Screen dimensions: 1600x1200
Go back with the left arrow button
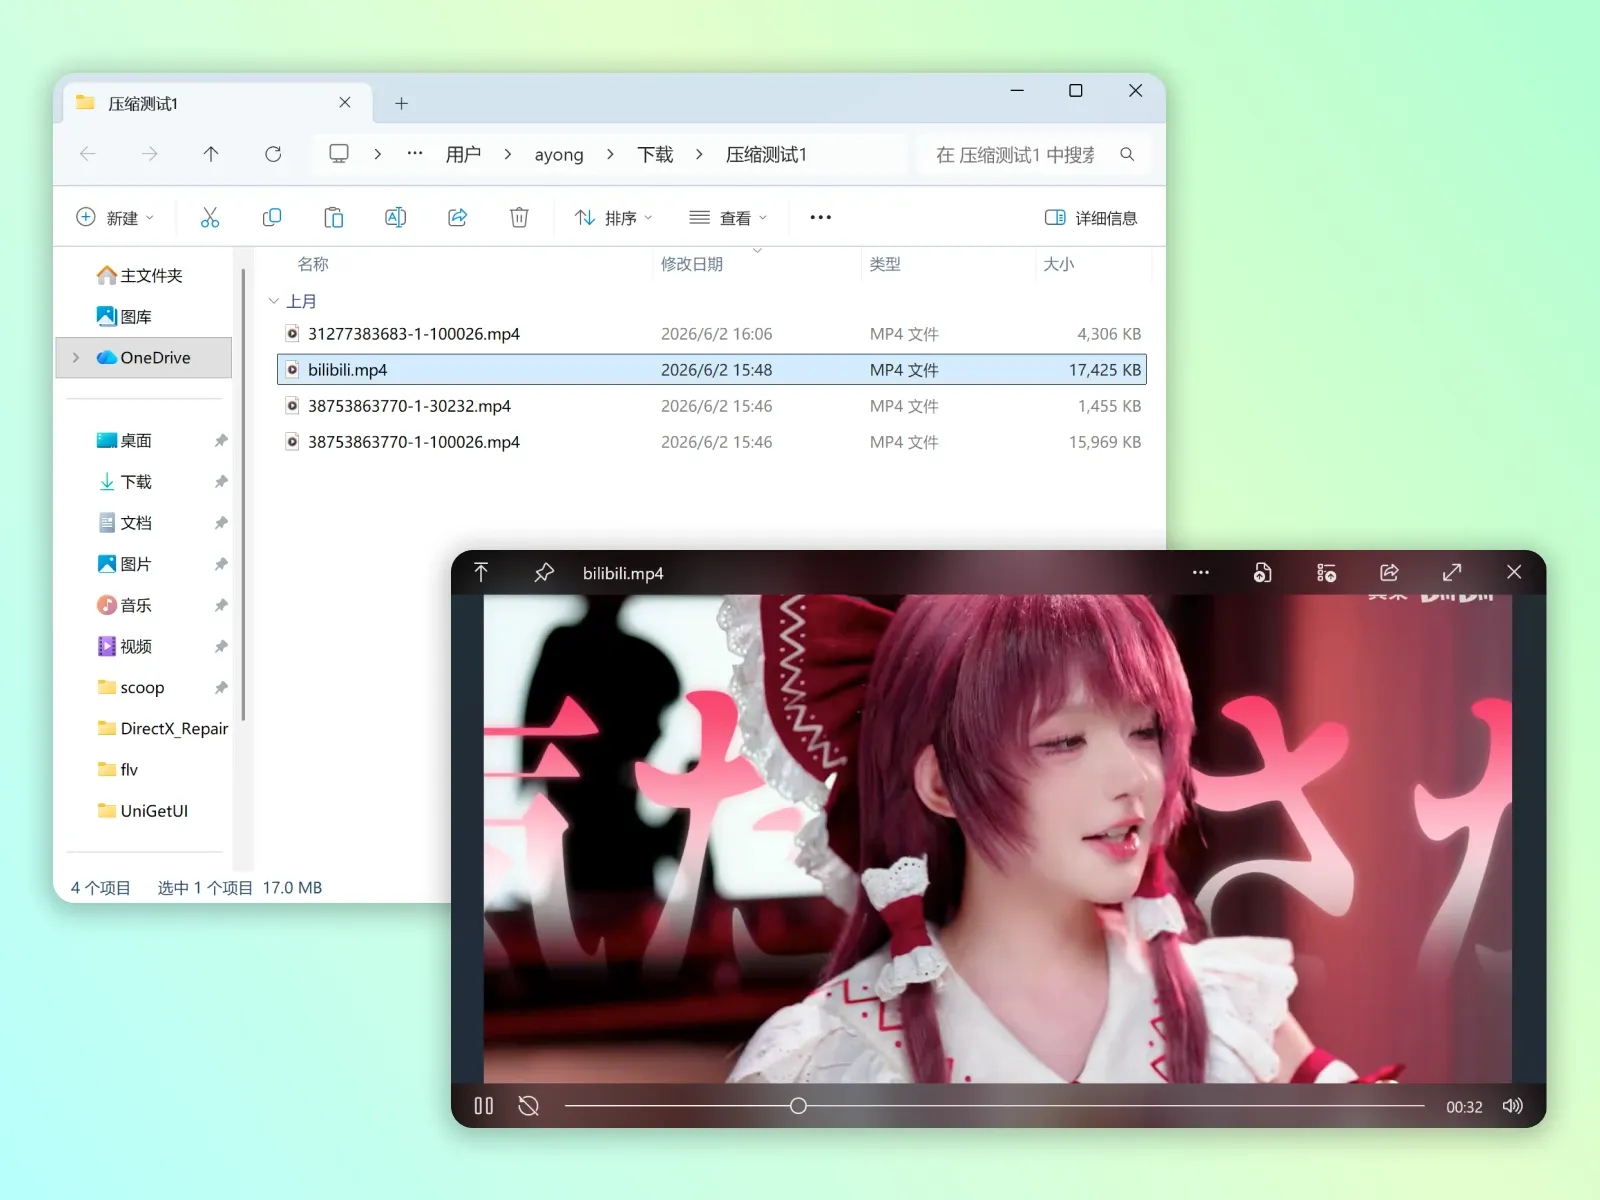[x=87, y=154]
